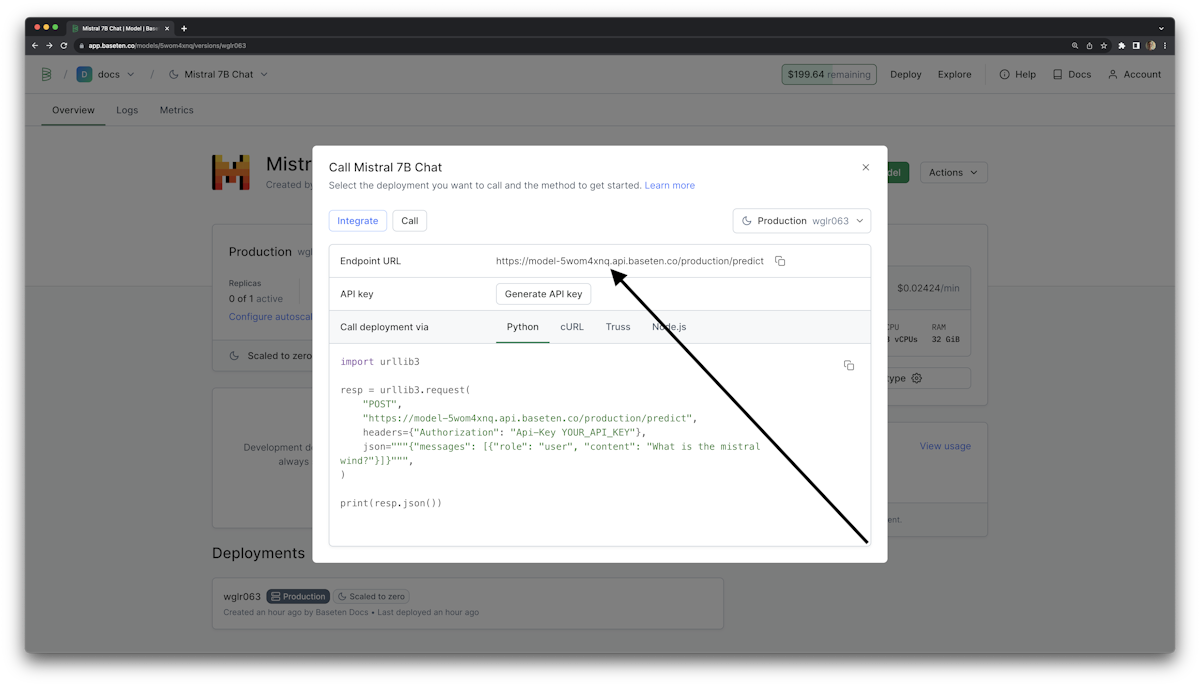Screen dimensions: 1200x686
Task: Close the Call Mistral 7B Chat dialog
Action: point(866,168)
